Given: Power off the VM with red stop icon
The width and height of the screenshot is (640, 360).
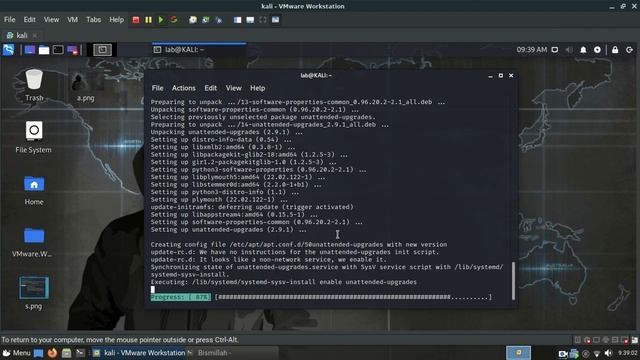Looking at the screenshot, I should tap(136, 20).
